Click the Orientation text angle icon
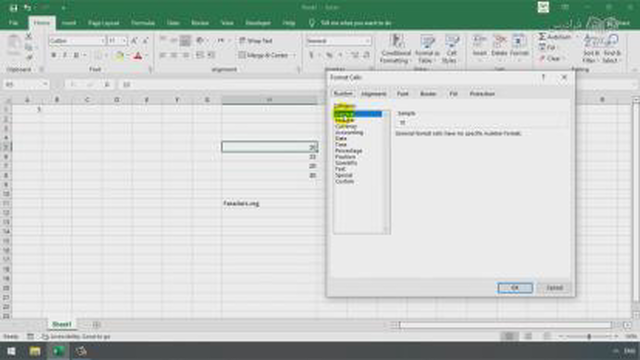The height and width of the screenshot is (360, 640). [200, 40]
